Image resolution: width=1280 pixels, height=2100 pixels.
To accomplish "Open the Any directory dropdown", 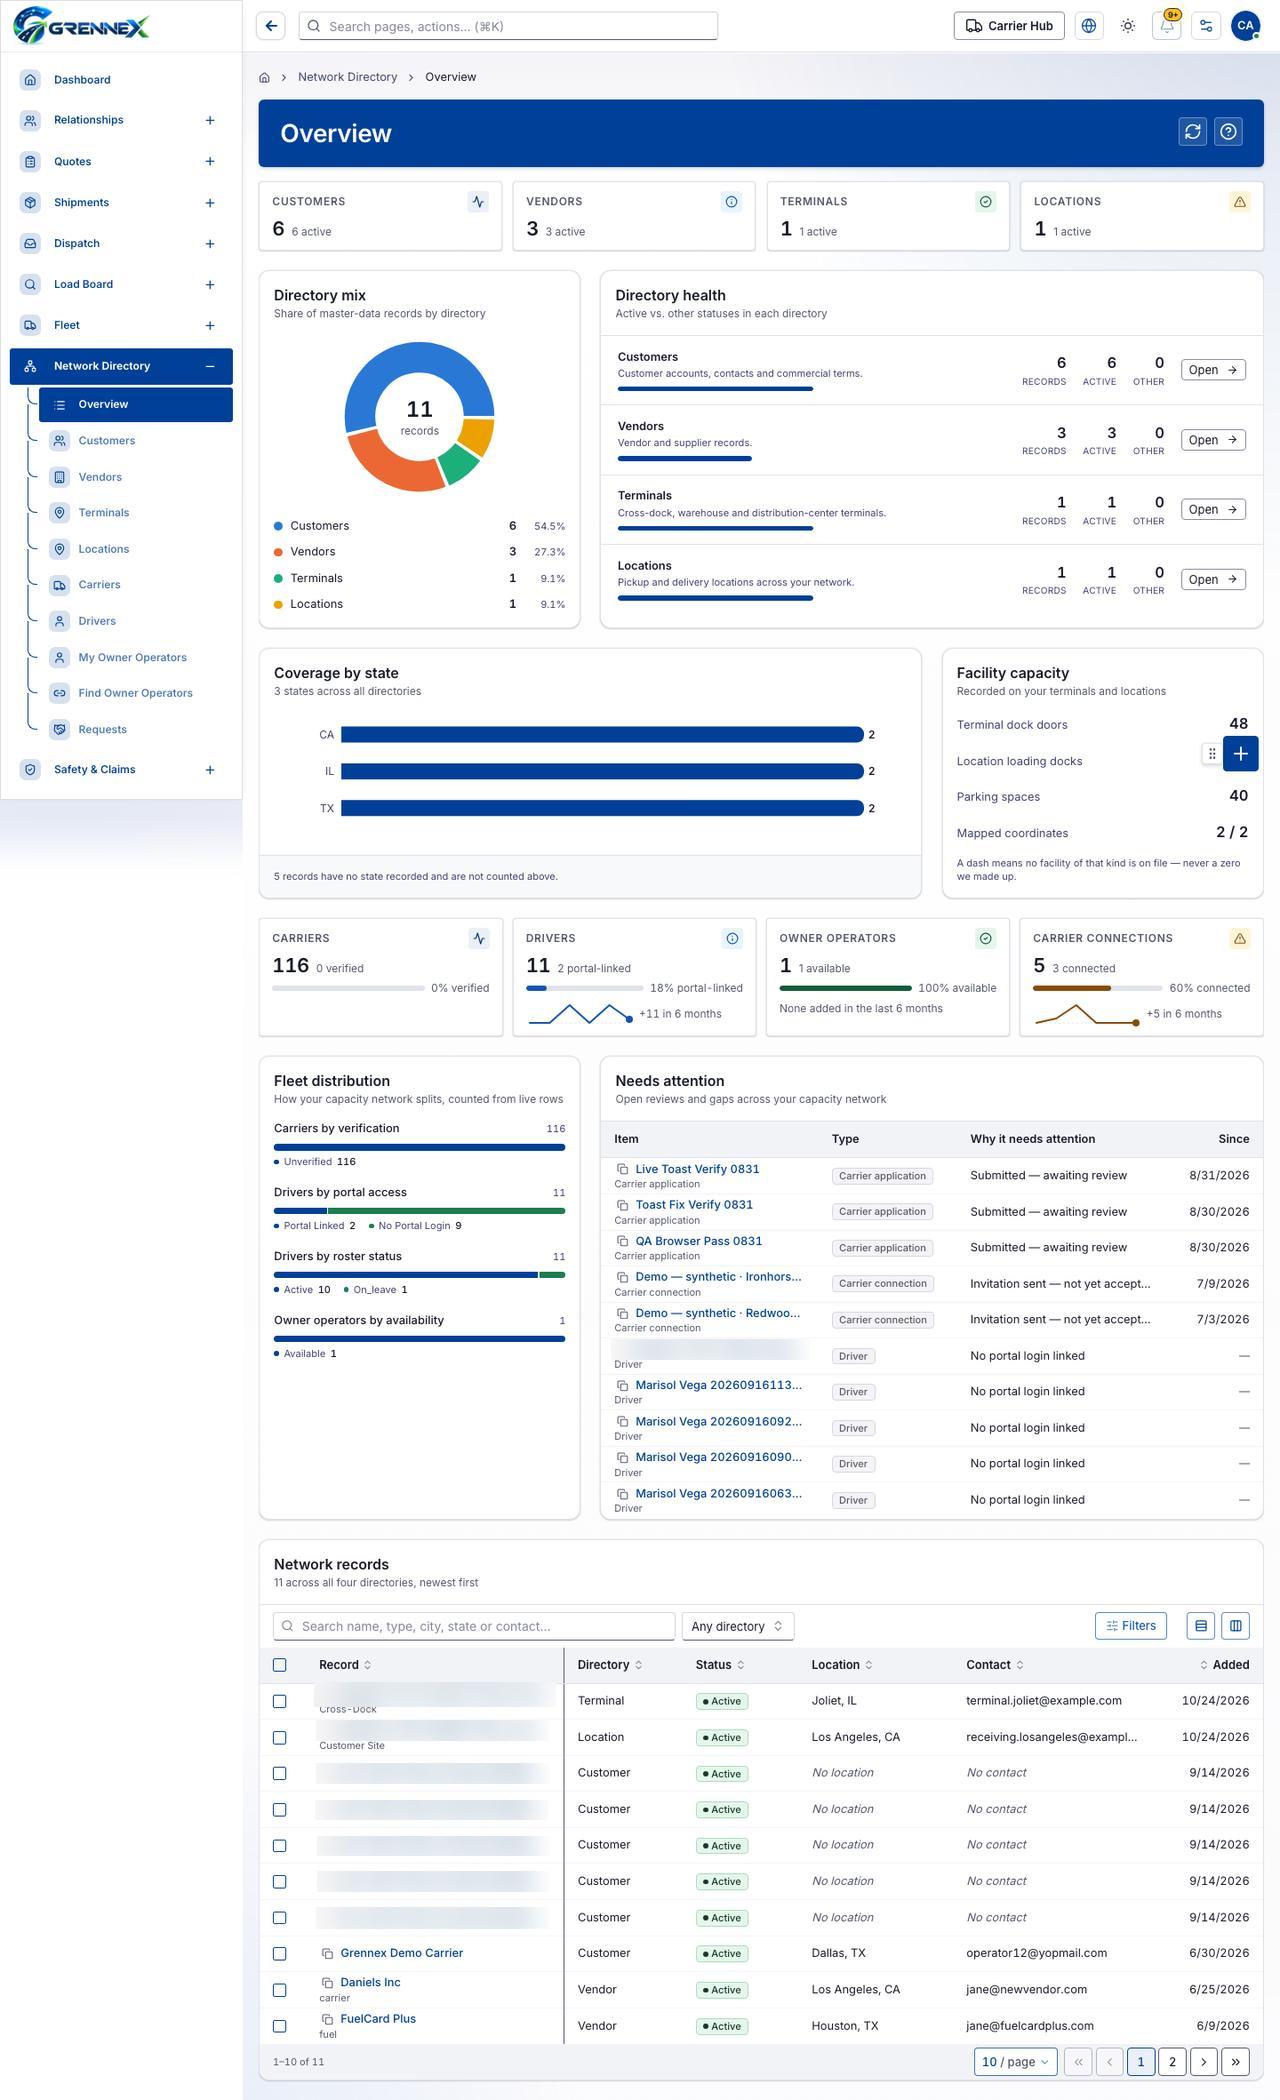I will 738,1626.
